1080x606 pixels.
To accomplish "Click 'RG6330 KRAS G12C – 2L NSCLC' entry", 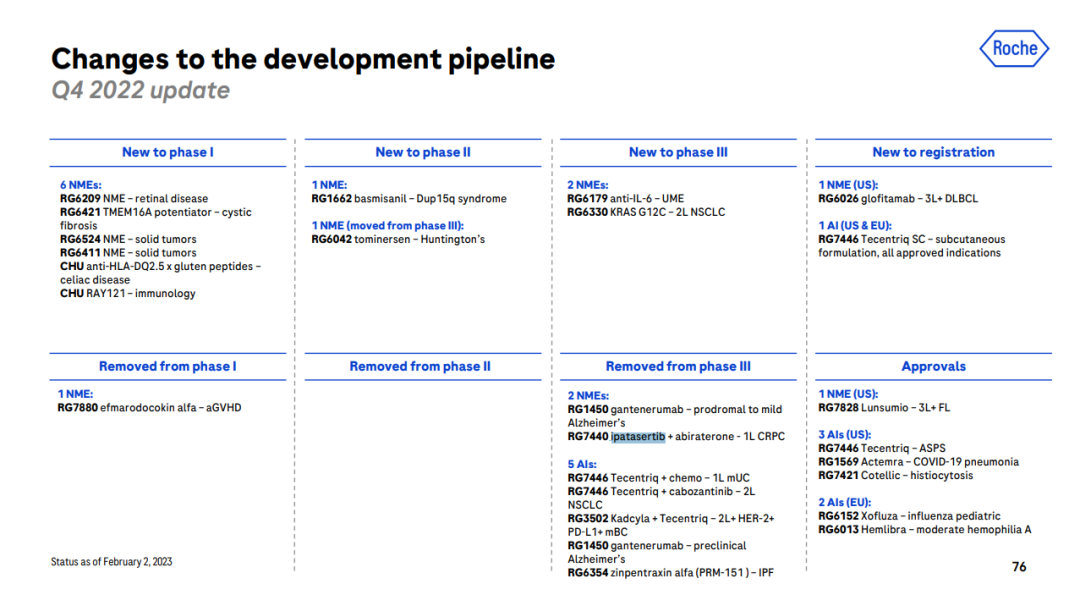I will (646, 212).
